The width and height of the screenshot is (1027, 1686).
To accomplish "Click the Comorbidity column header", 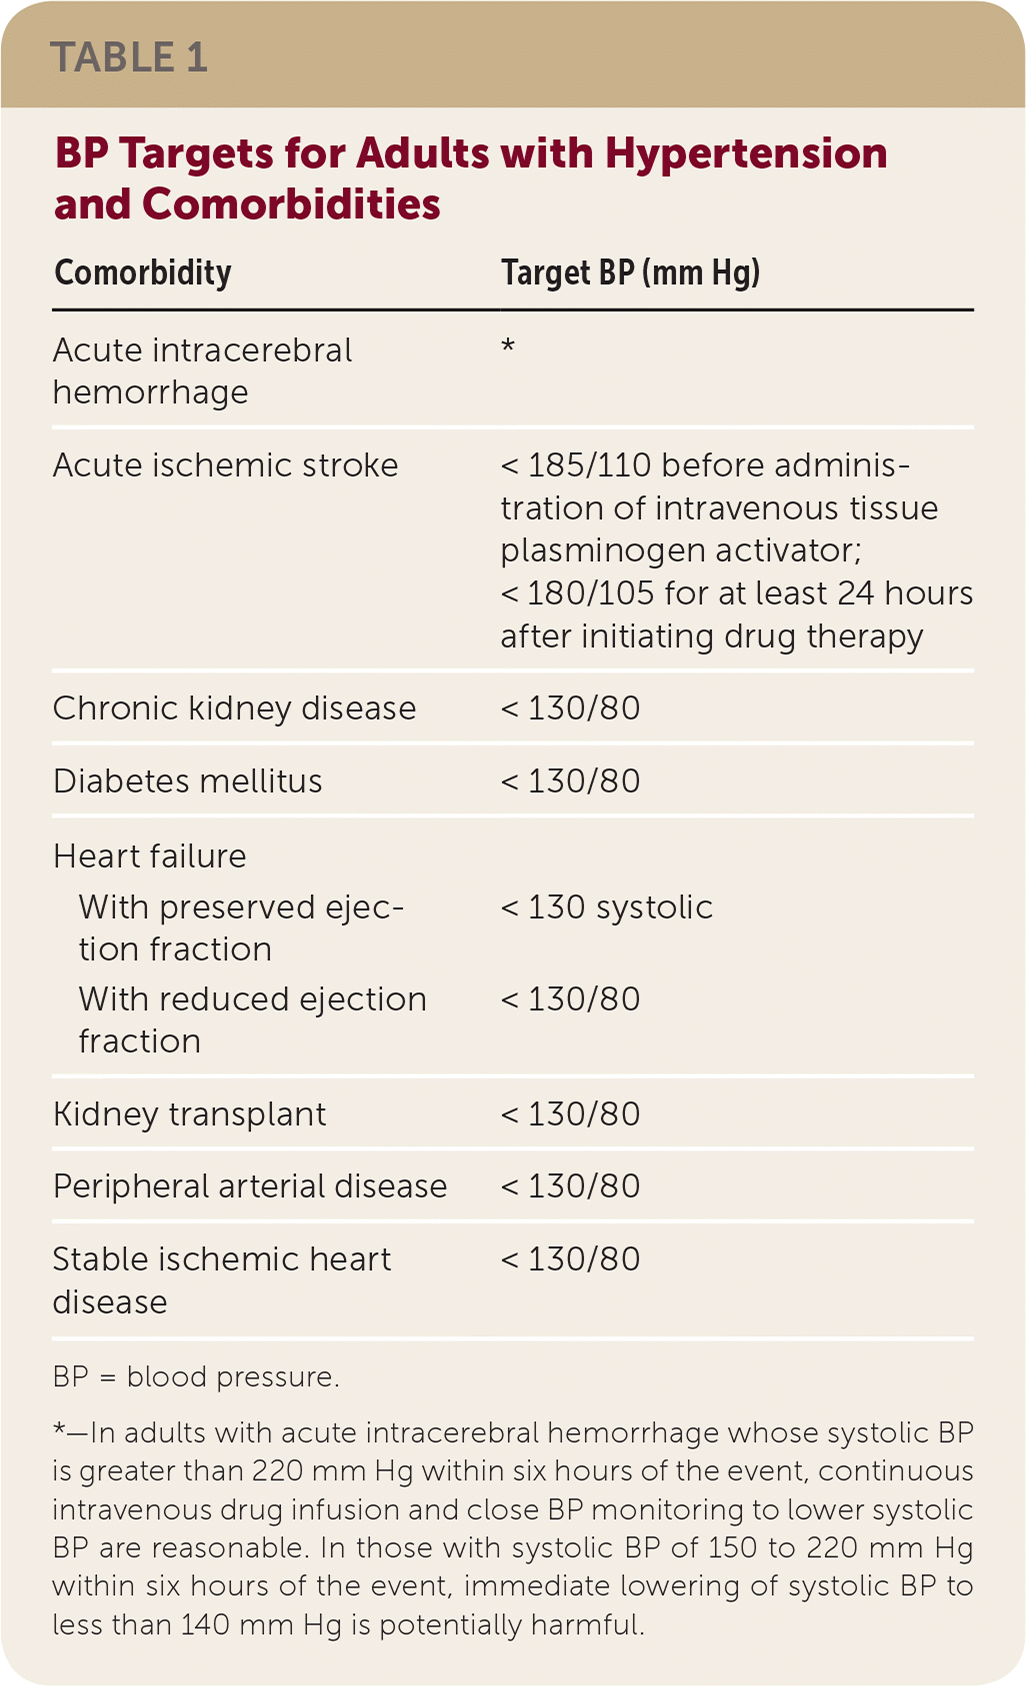I will pyautogui.click(x=142, y=272).
